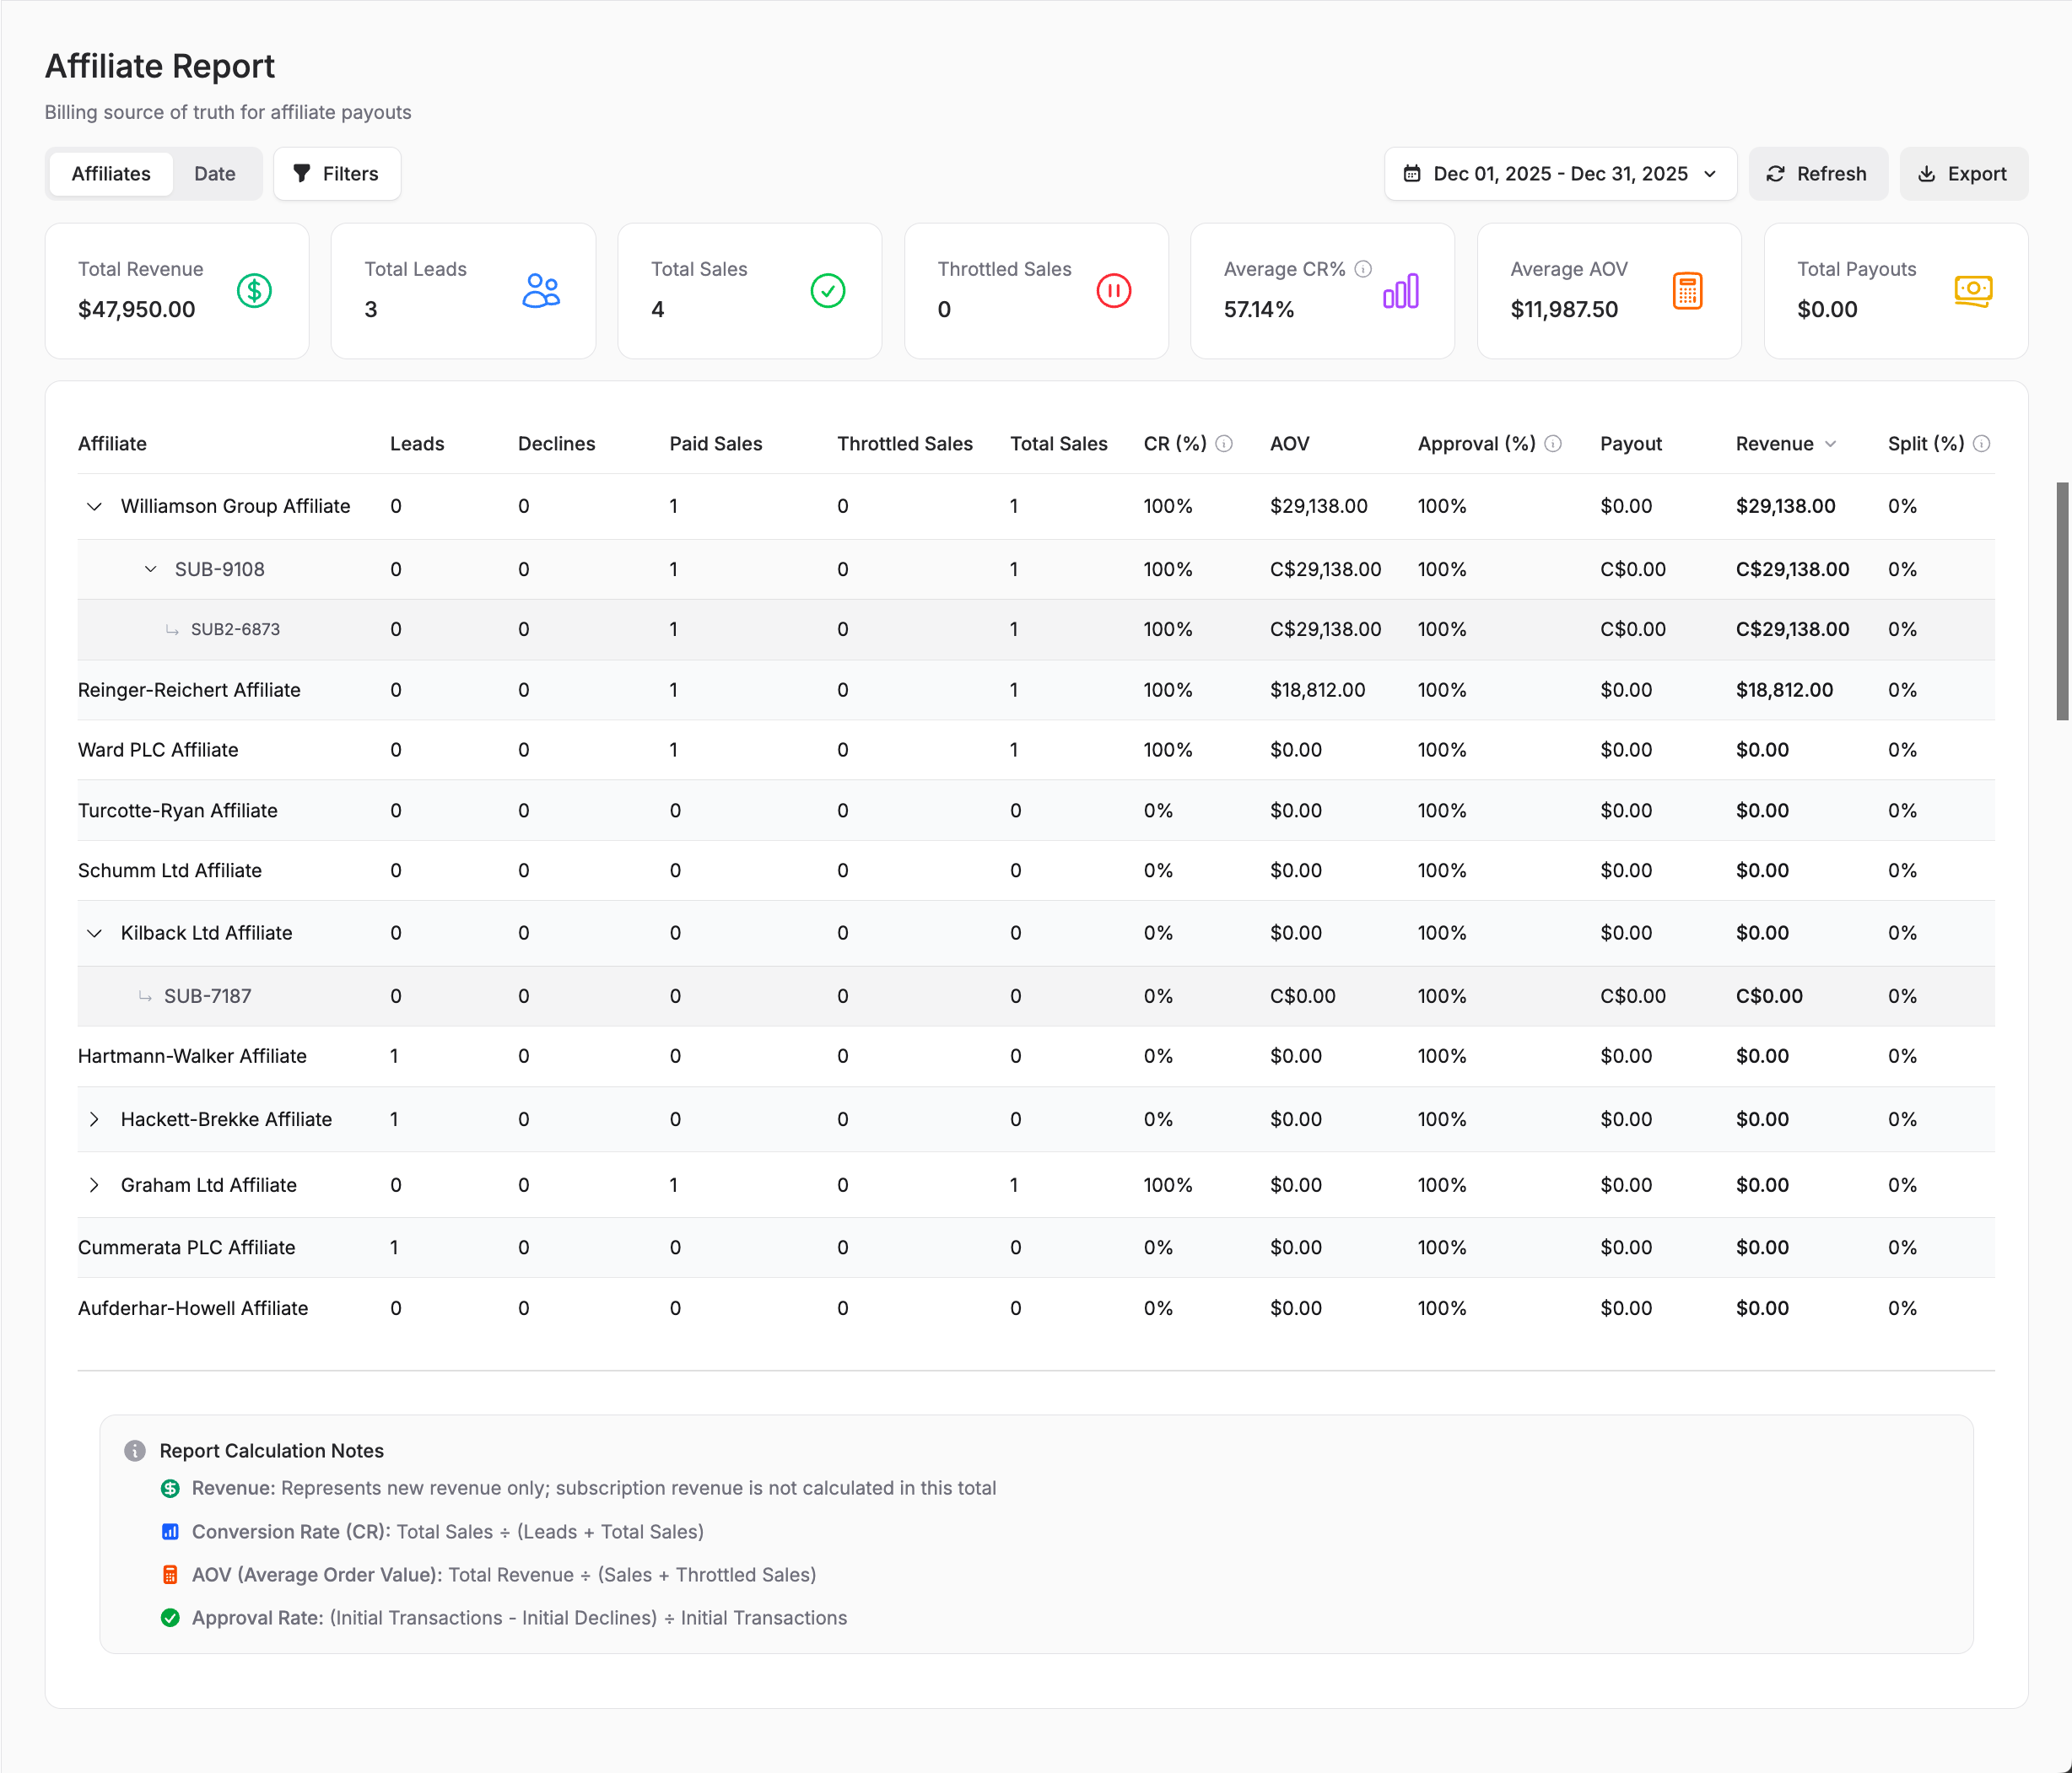Click the Affiliate column header

tap(112, 444)
